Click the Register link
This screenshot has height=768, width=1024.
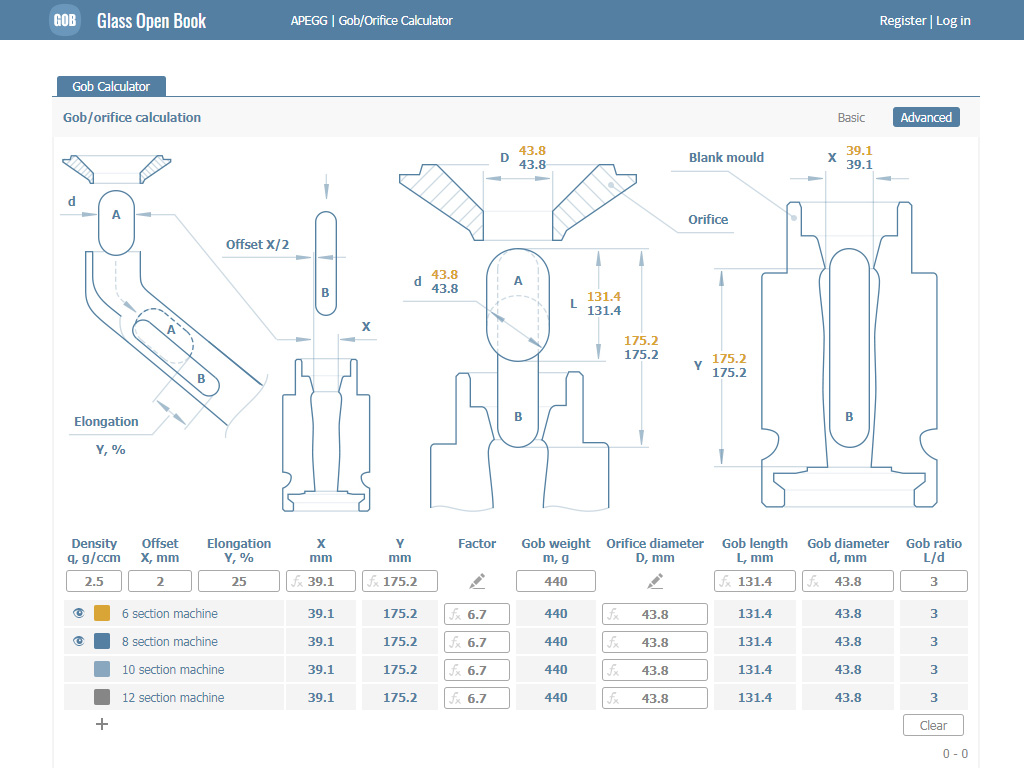pyautogui.click(x=902, y=20)
